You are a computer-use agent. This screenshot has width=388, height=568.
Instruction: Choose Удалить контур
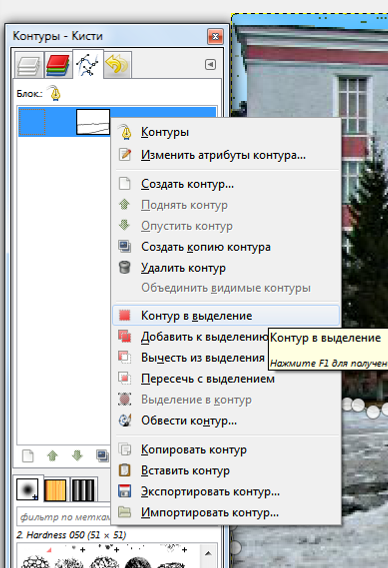[226, 268]
